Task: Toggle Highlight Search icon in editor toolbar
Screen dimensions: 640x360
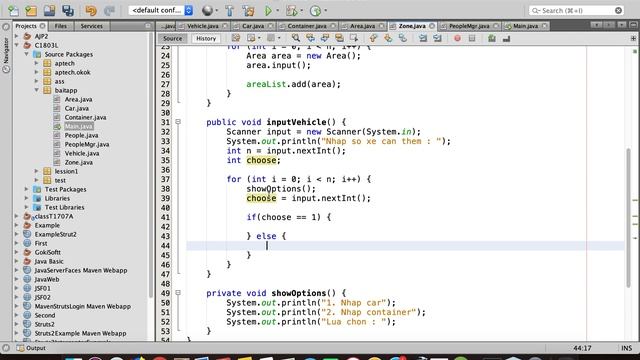Action: click(x=339, y=38)
